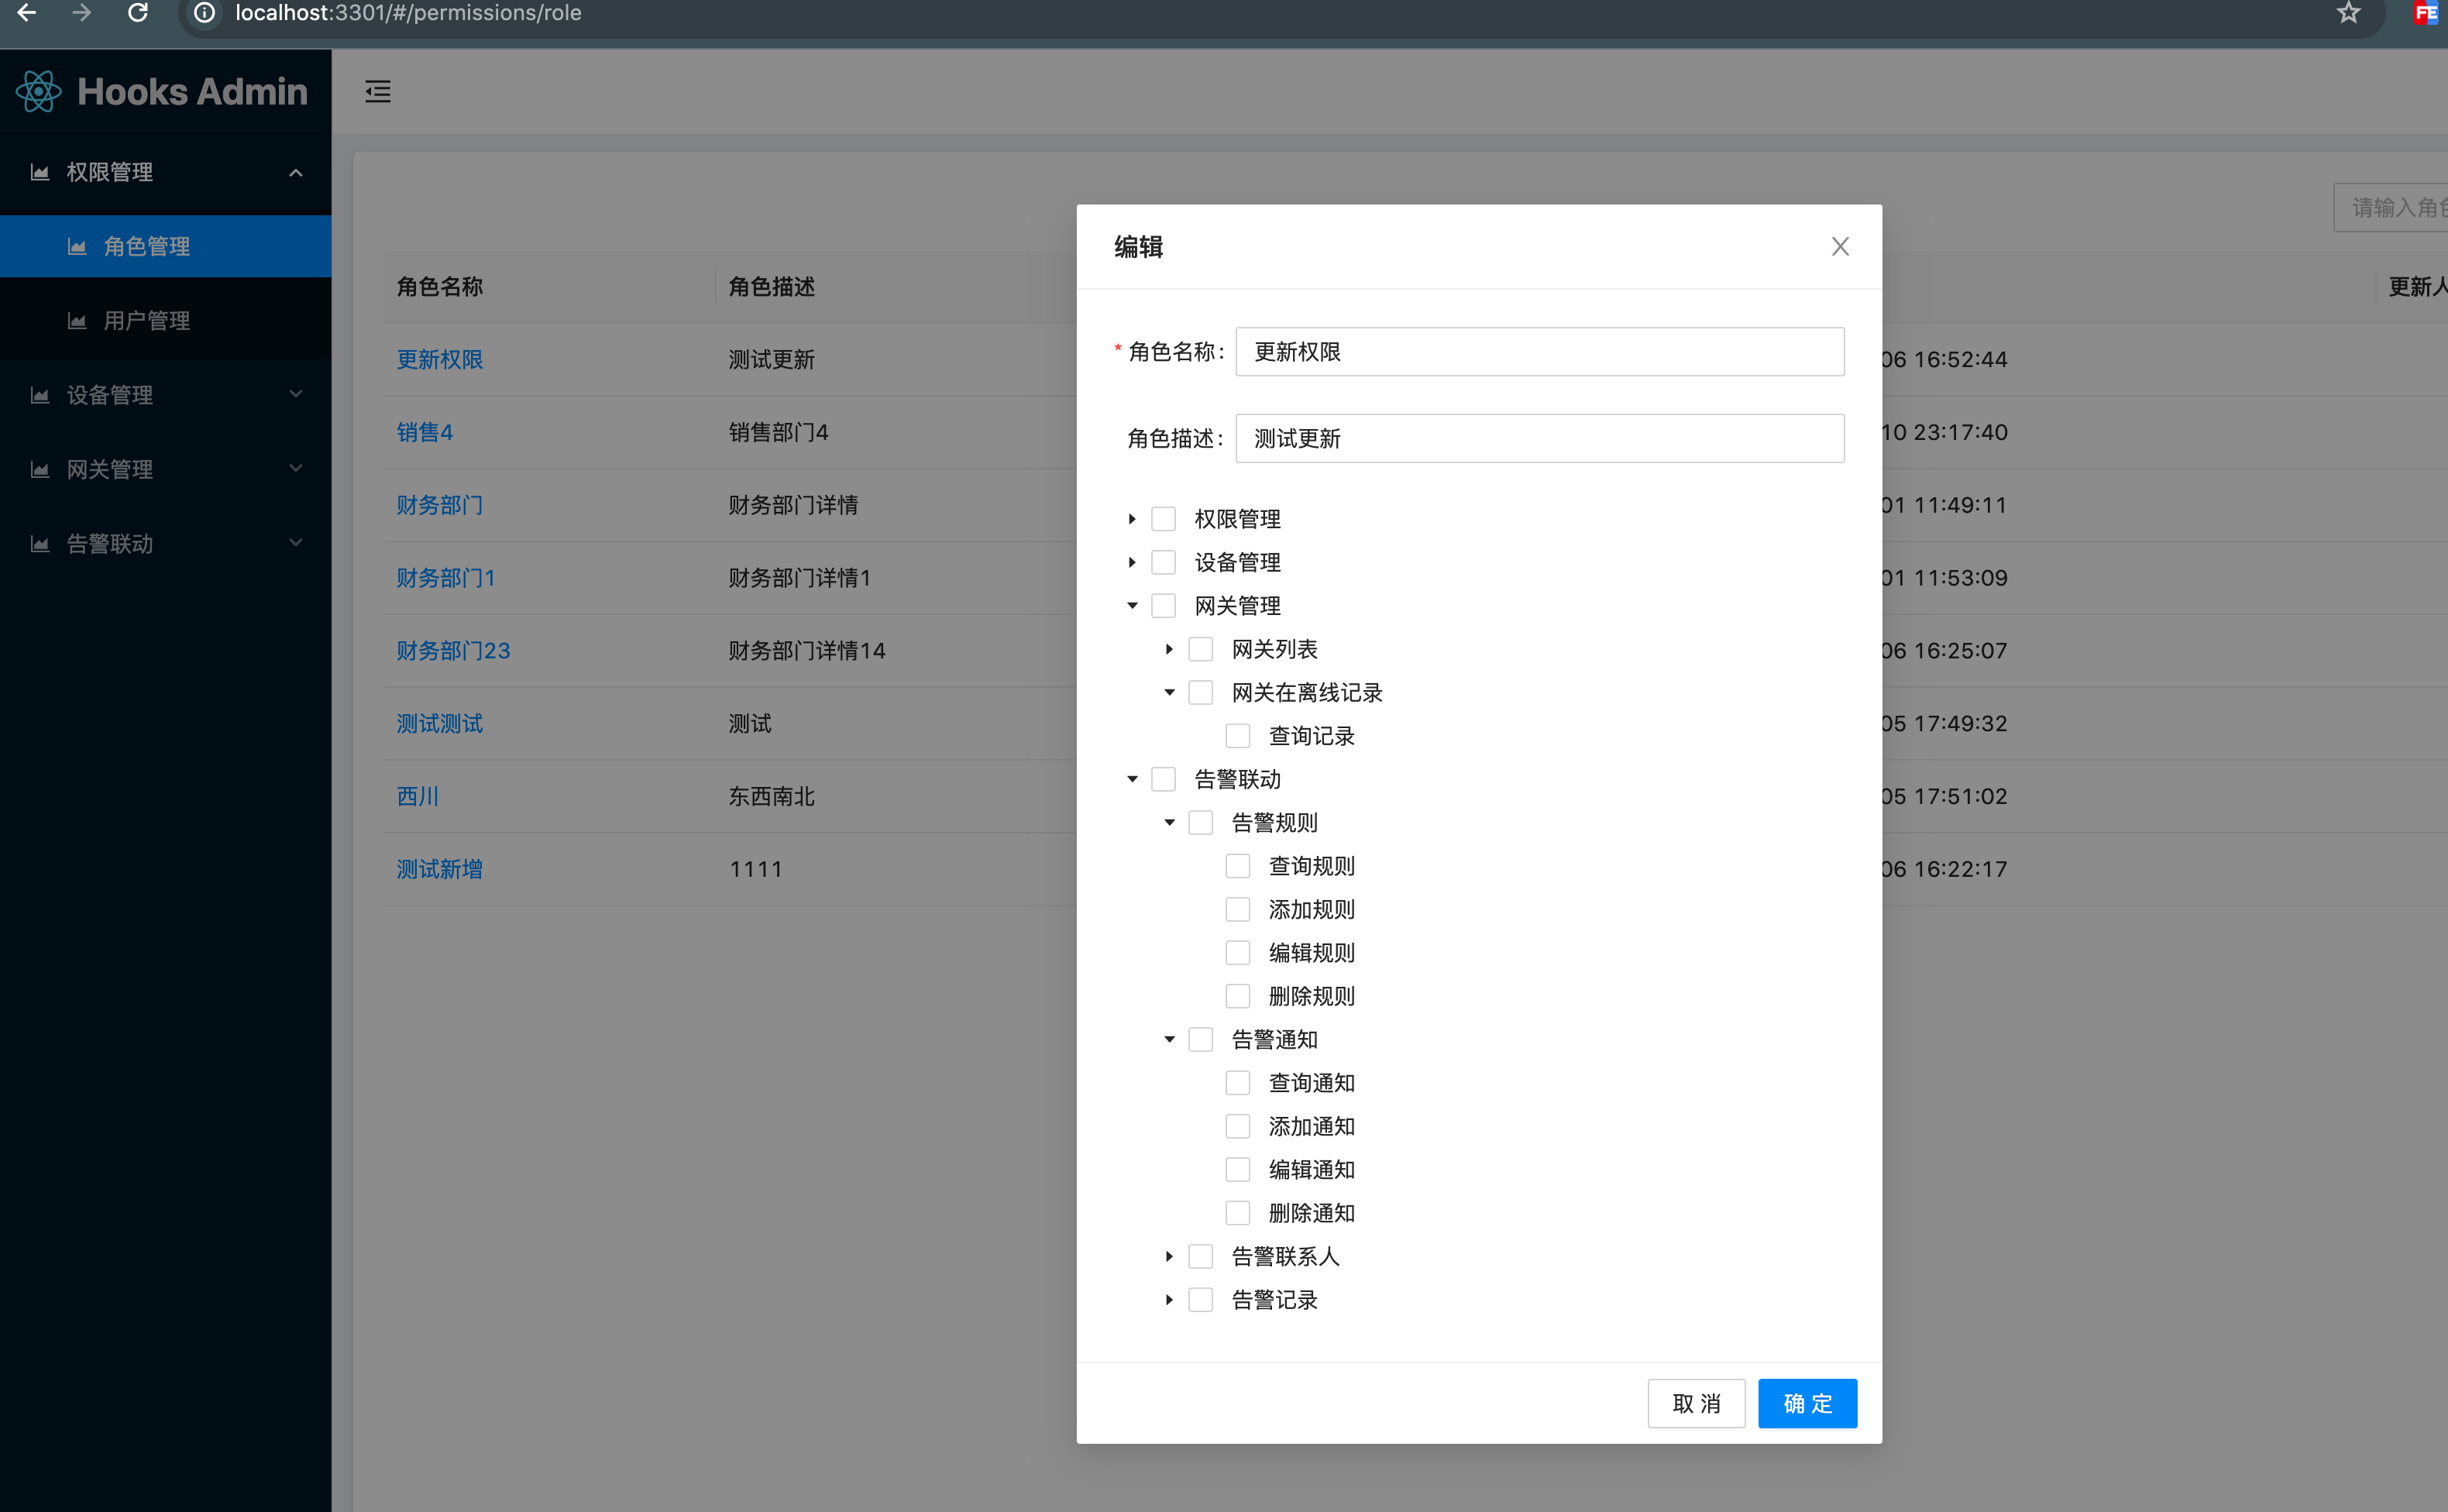This screenshot has width=2448, height=1512.
Task: Expand the 告警联系人 tree node arrow
Action: click(1169, 1257)
